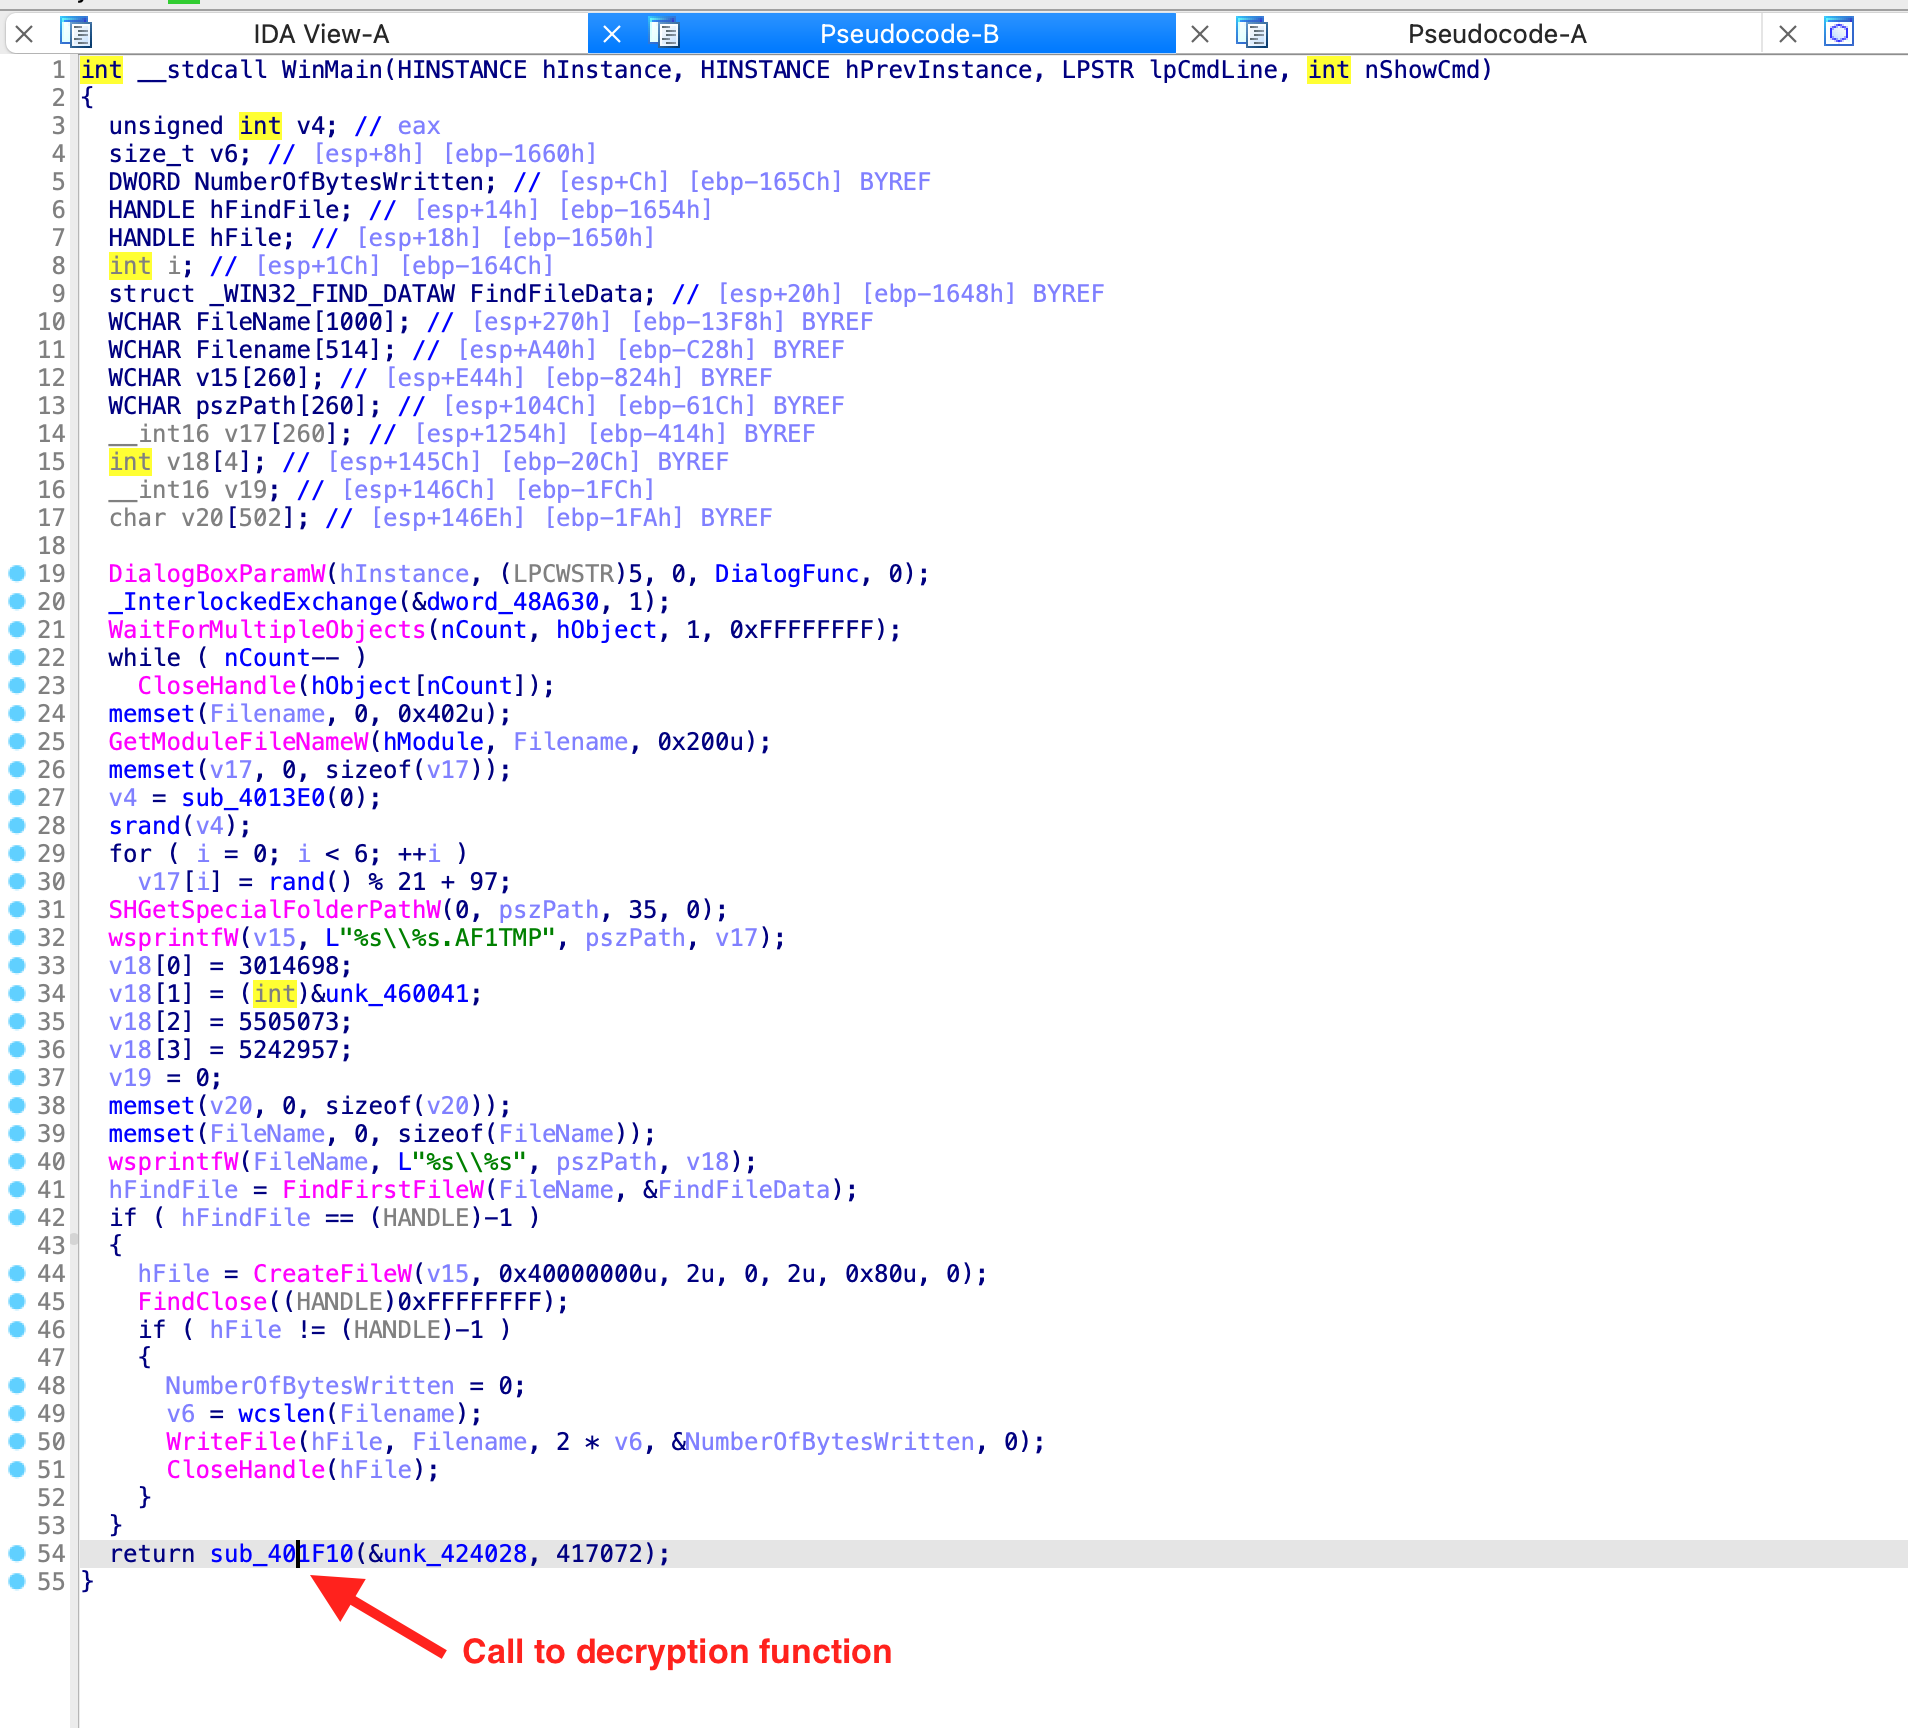This screenshot has height=1728, width=1908.
Task: Click the CreateFileW call on line 44
Action: tap(332, 1273)
